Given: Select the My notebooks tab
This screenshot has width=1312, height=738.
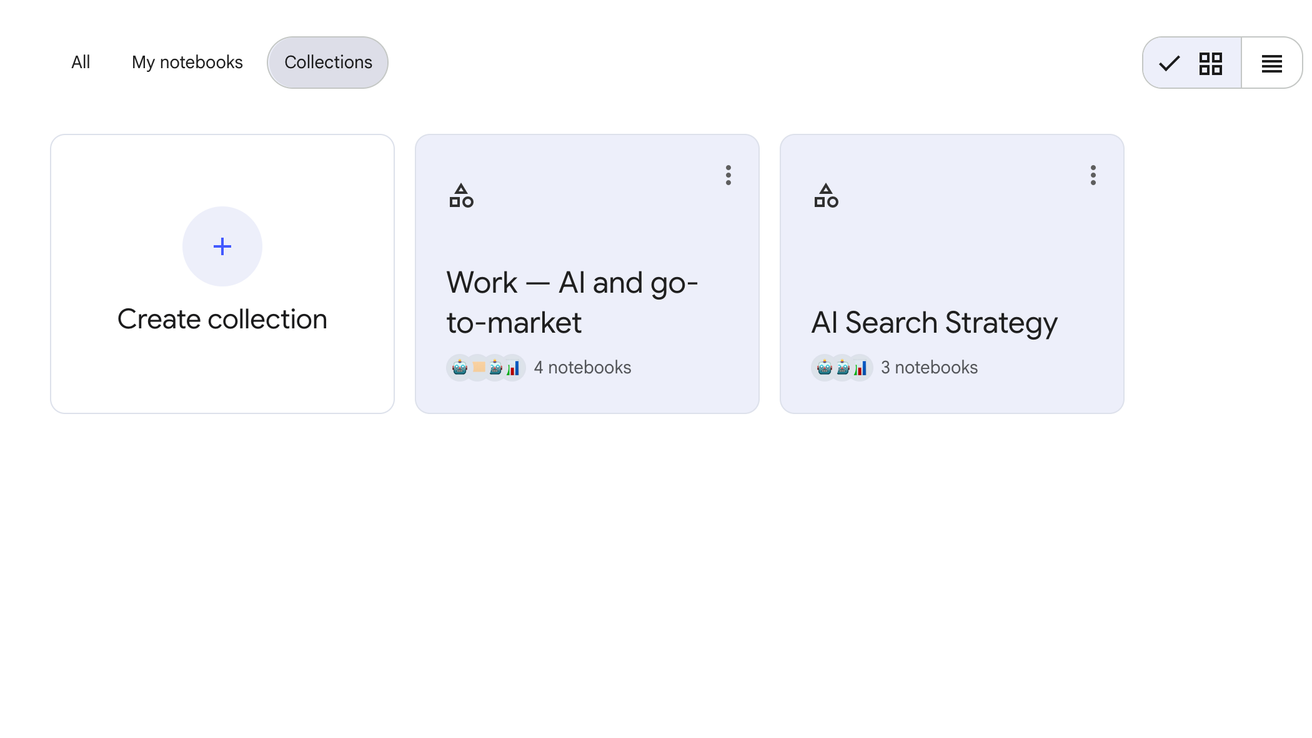Looking at the screenshot, I should click(x=187, y=62).
